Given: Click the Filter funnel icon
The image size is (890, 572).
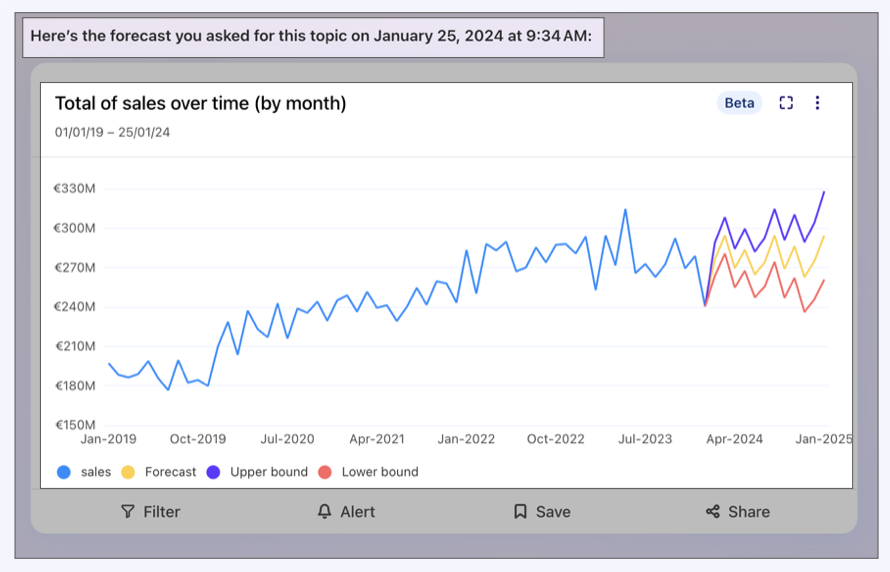Looking at the screenshot, I should coord(127,512).
